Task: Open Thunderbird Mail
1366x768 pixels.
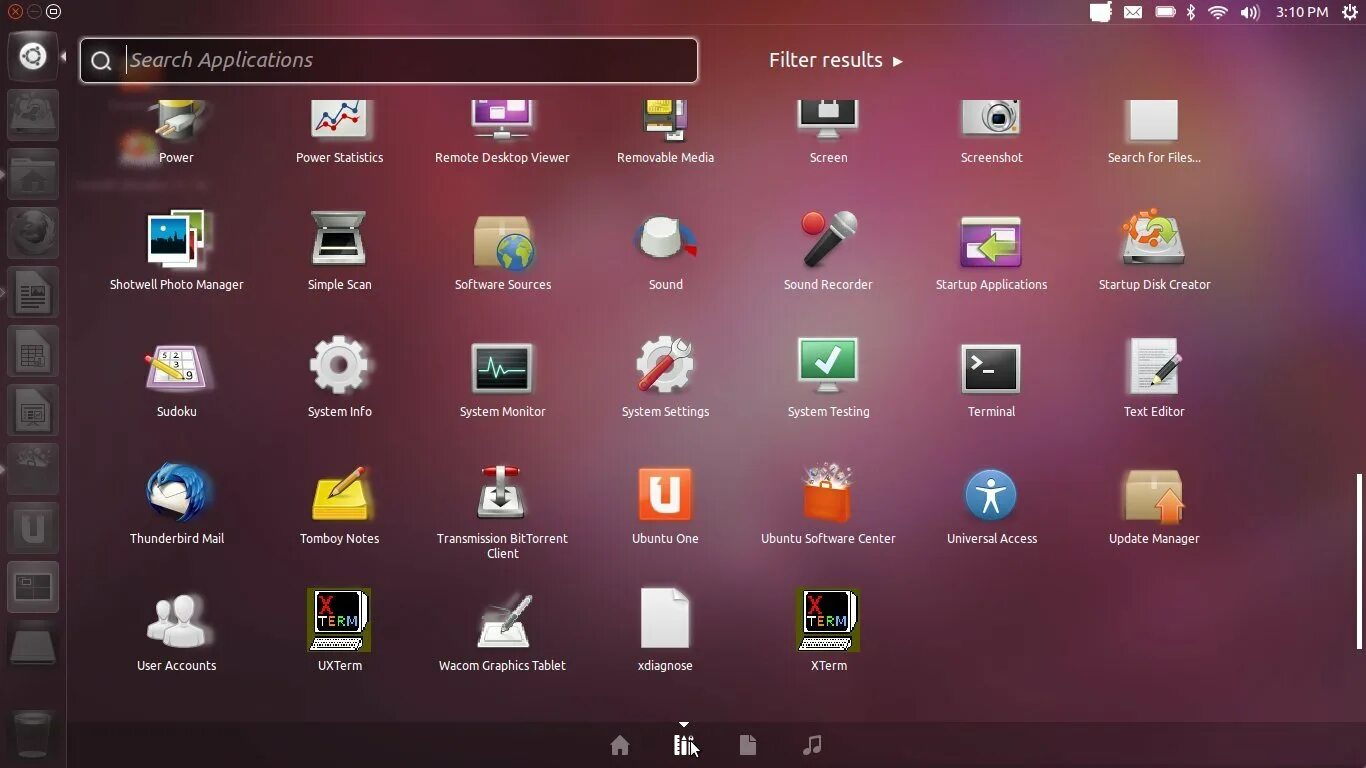Action: 176,504
